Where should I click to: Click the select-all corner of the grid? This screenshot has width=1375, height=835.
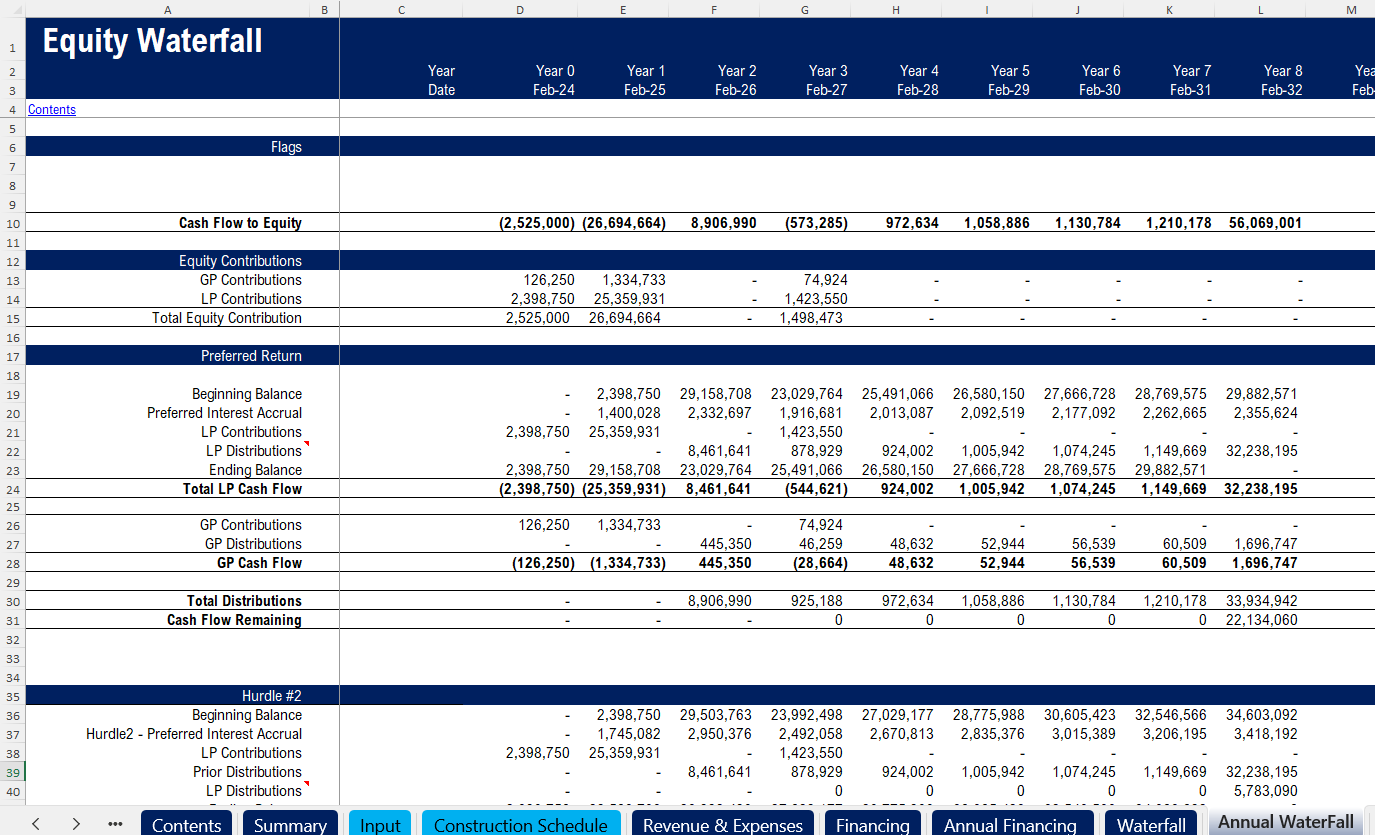click(x=12, y=9)
